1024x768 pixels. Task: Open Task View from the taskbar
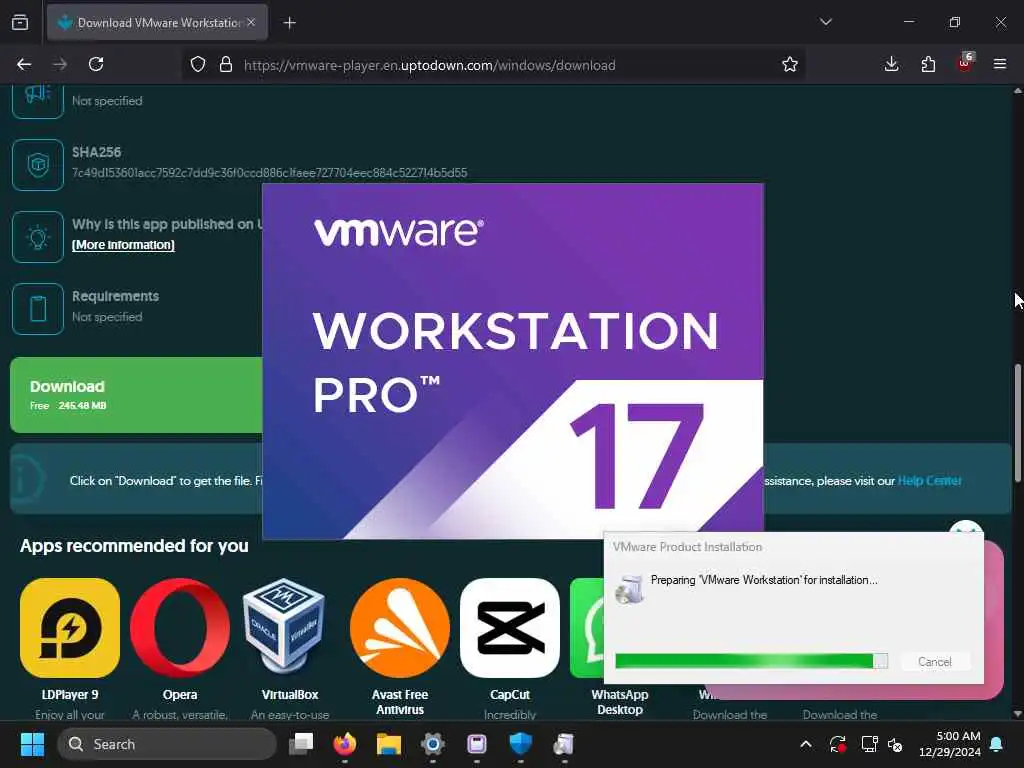click(x=301, y=744)
